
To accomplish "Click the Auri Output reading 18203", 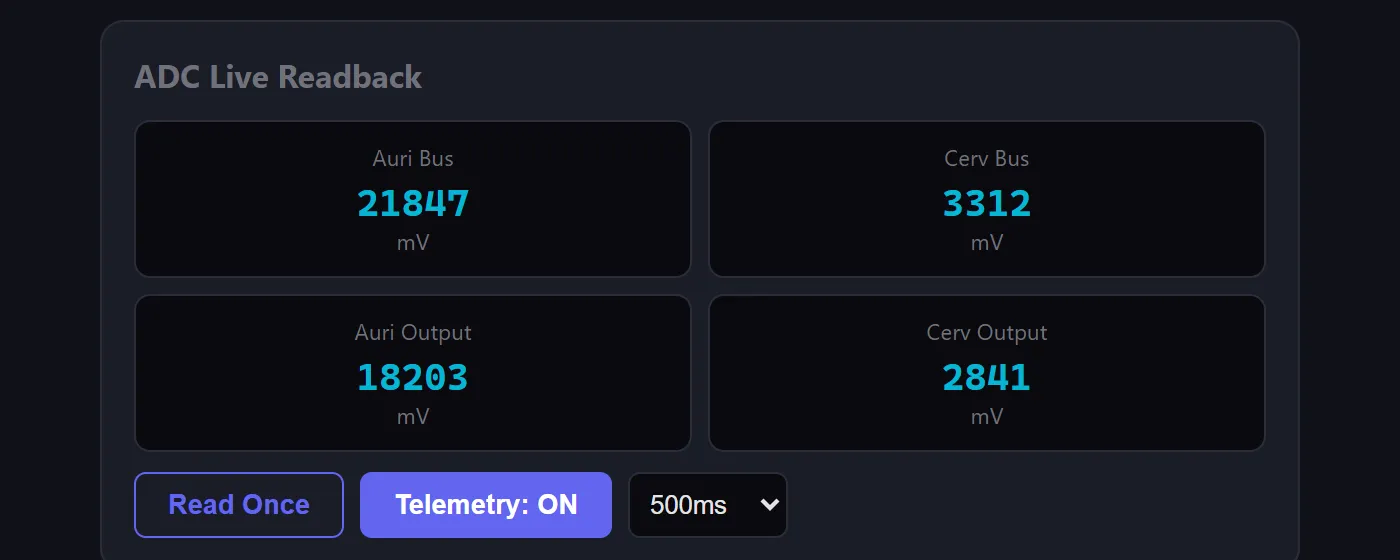I will point(413,378).
